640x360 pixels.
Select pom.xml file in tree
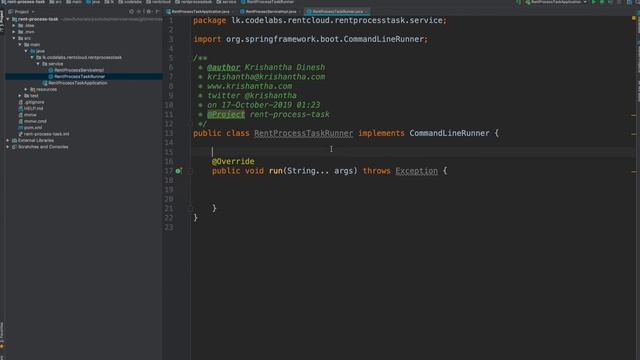coord(33,128)
